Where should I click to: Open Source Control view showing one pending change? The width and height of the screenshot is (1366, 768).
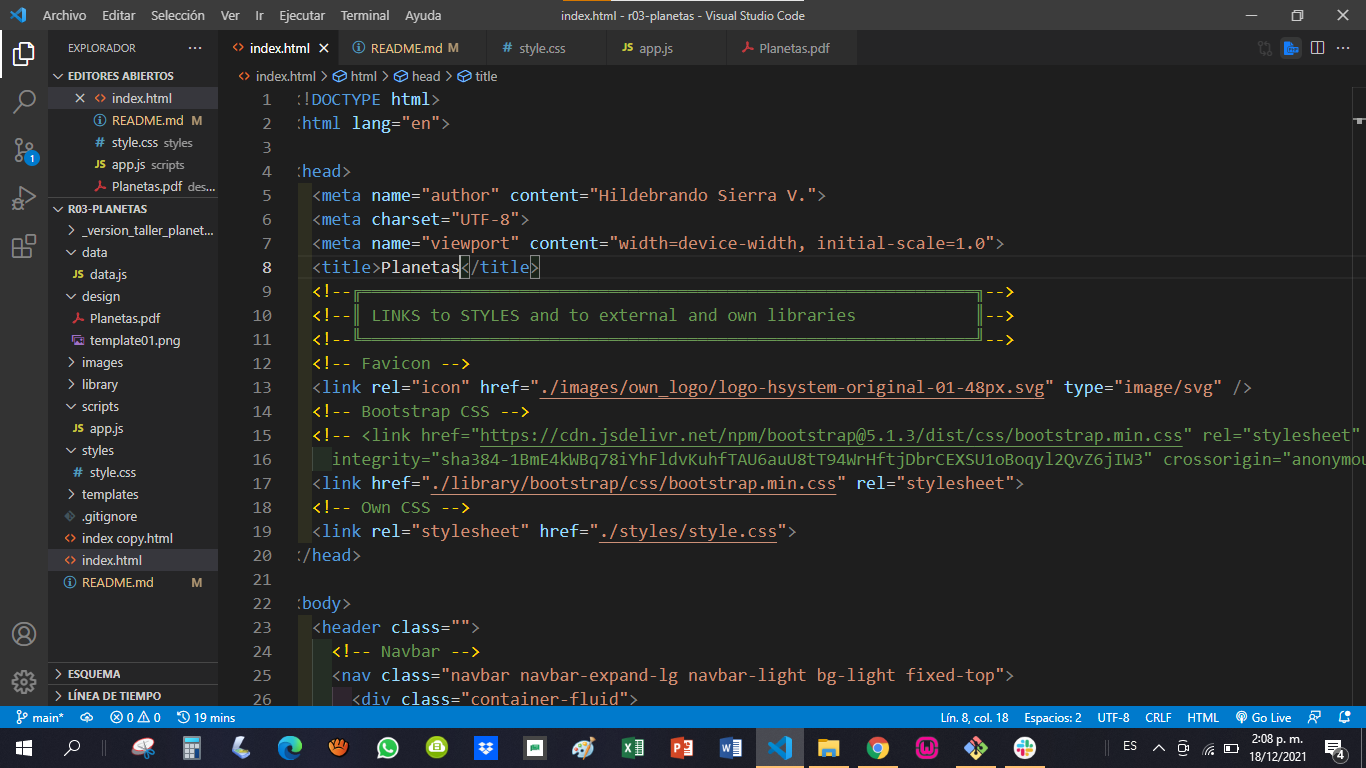[x=24, y=150]
